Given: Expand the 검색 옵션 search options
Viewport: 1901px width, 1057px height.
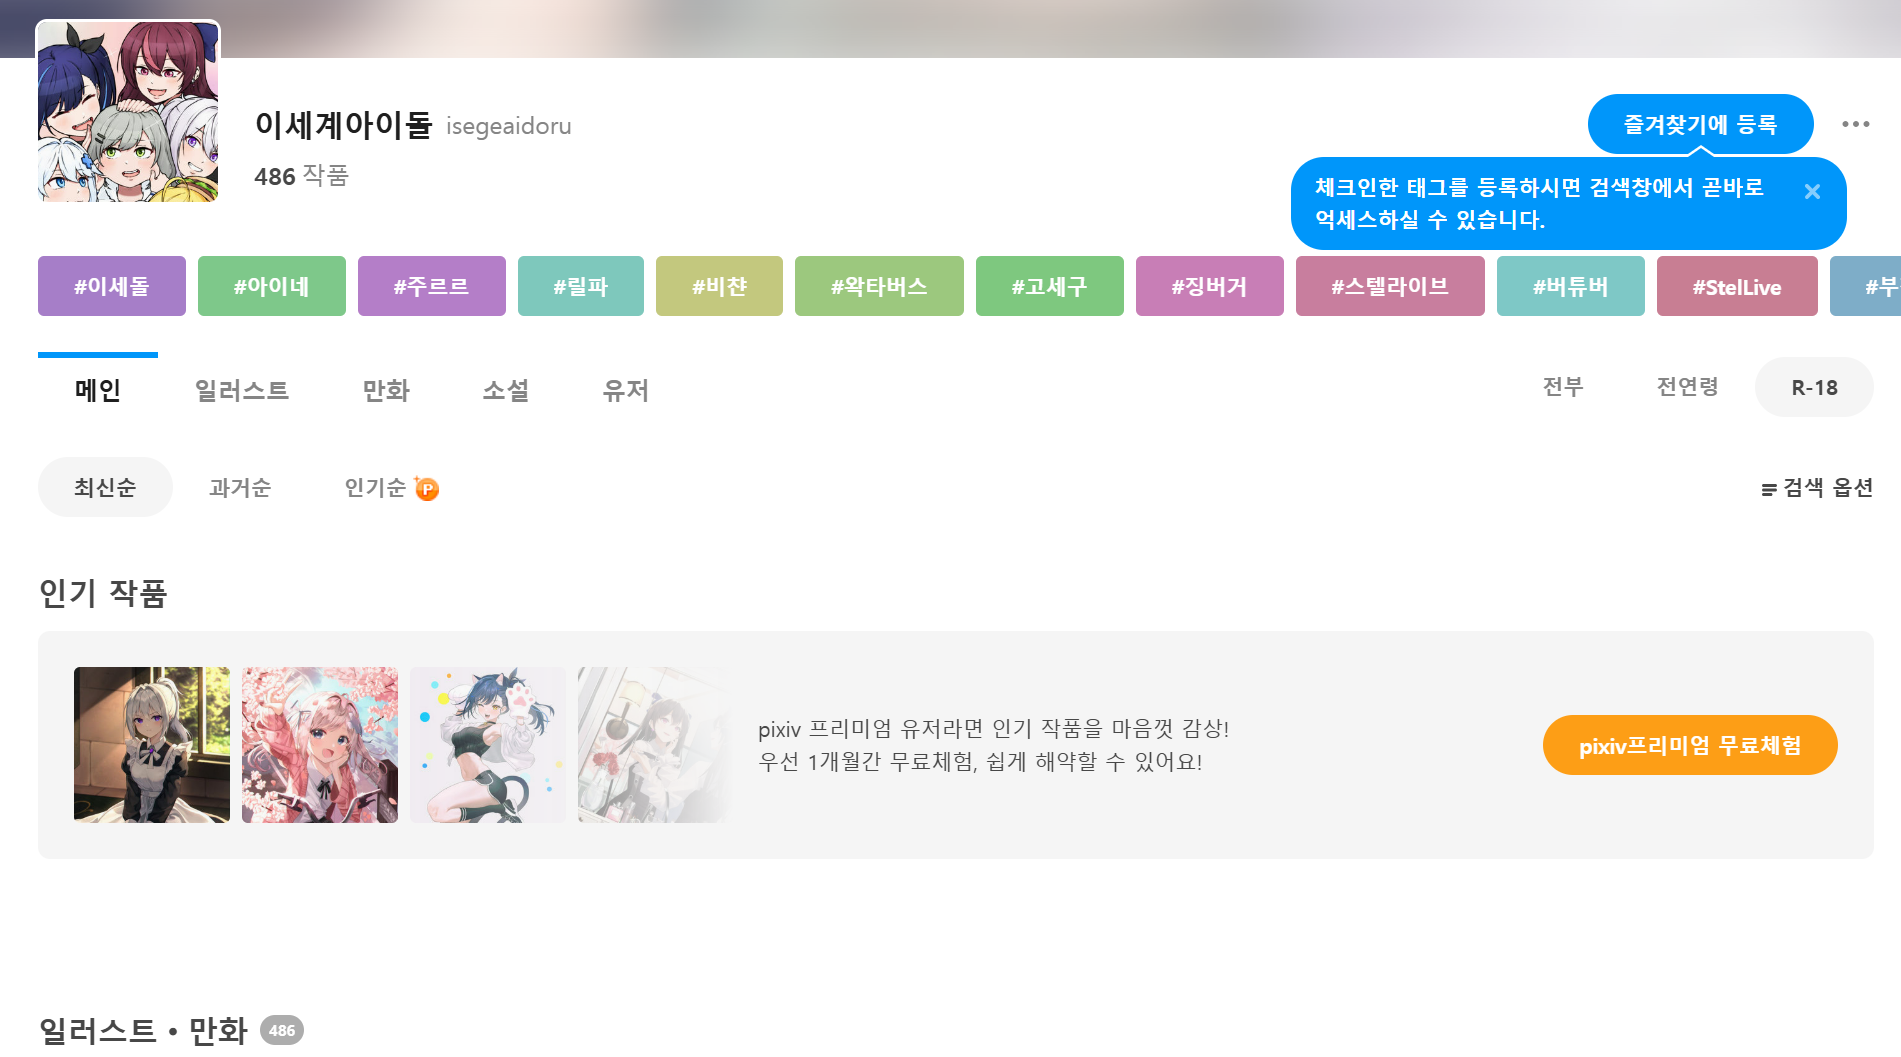Looking at the screenshot, I should pos(1817,488).
